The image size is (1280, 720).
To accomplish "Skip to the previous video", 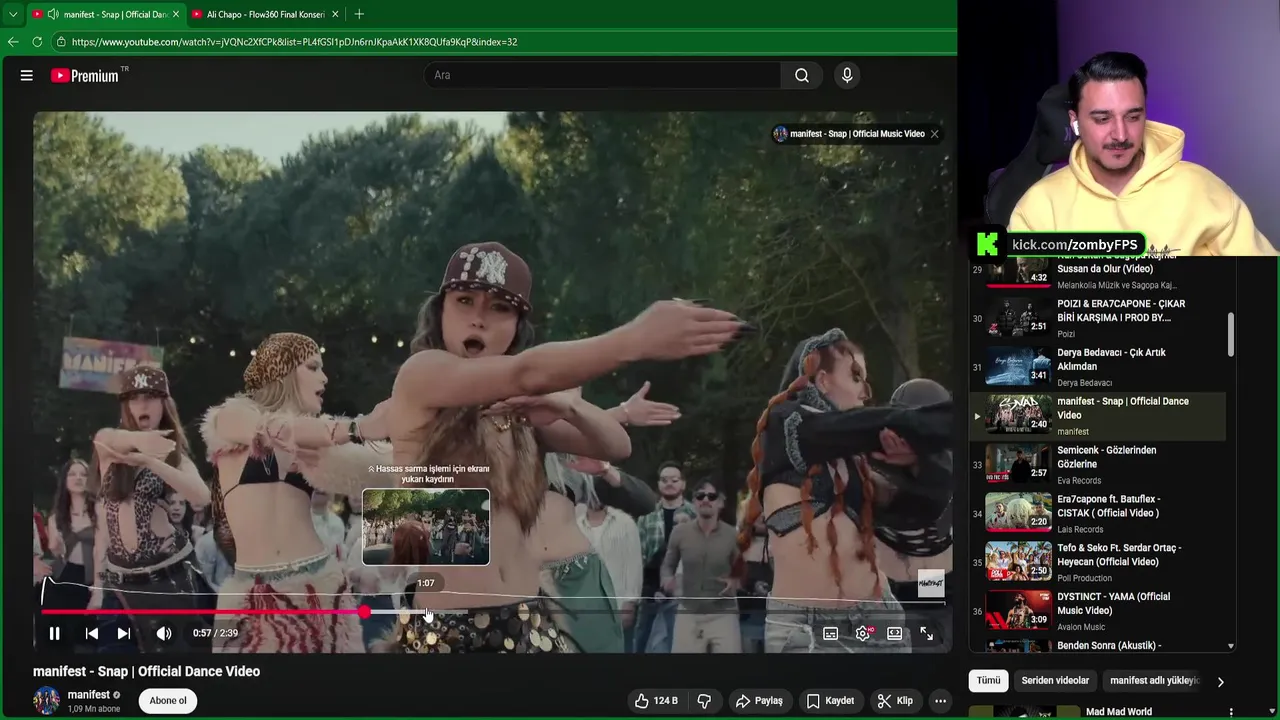I will coord(92,633).
